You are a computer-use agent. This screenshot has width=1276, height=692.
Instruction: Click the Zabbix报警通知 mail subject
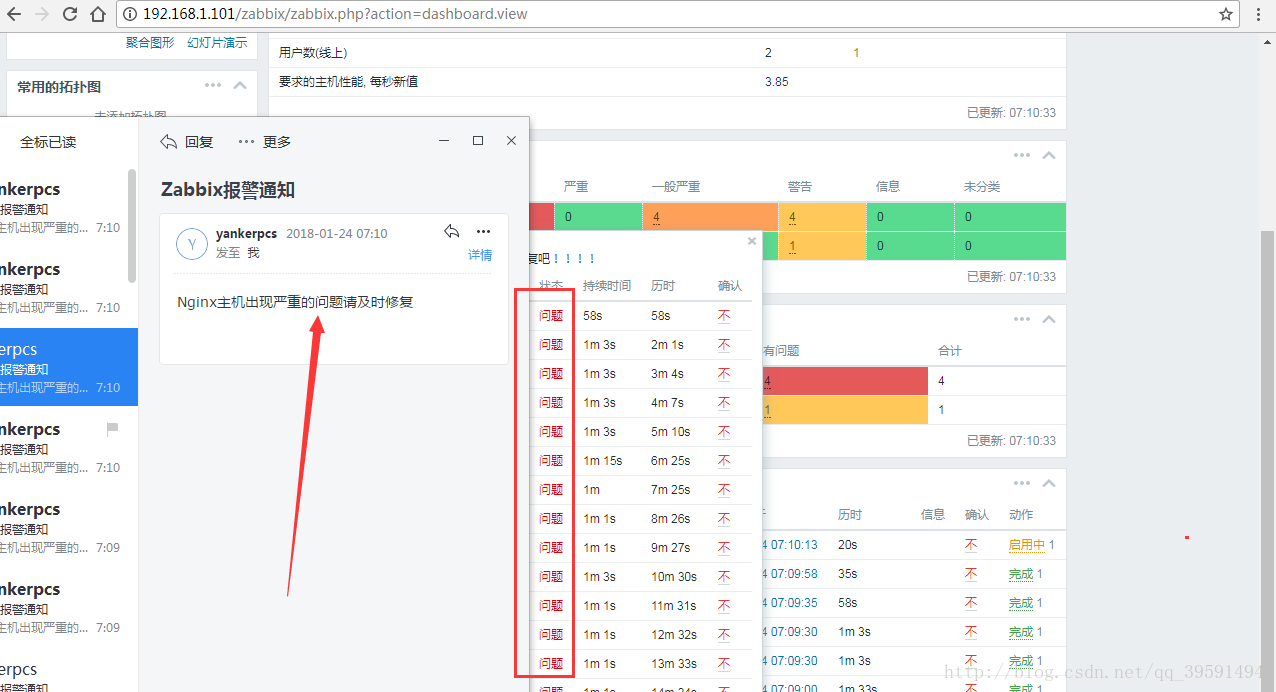point(228,190)
